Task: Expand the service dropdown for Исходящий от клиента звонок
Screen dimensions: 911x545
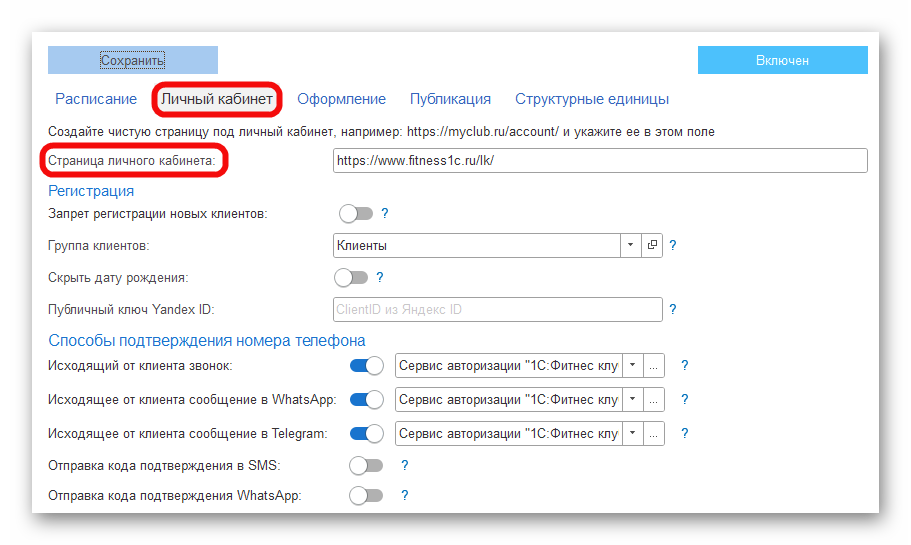Action: point(633,366)
